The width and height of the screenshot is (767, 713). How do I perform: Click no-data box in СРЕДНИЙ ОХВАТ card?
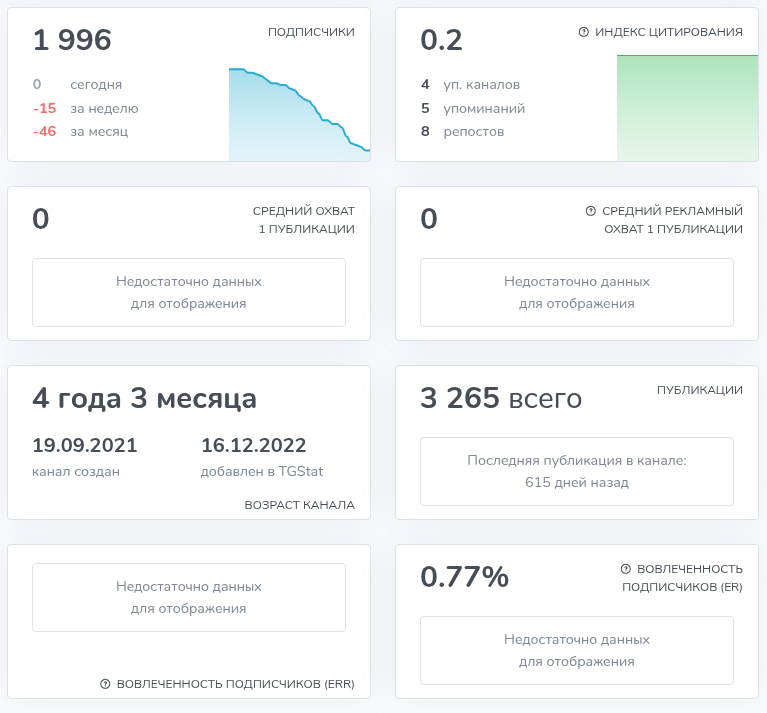pyautogui.click(x=189, y=292)
